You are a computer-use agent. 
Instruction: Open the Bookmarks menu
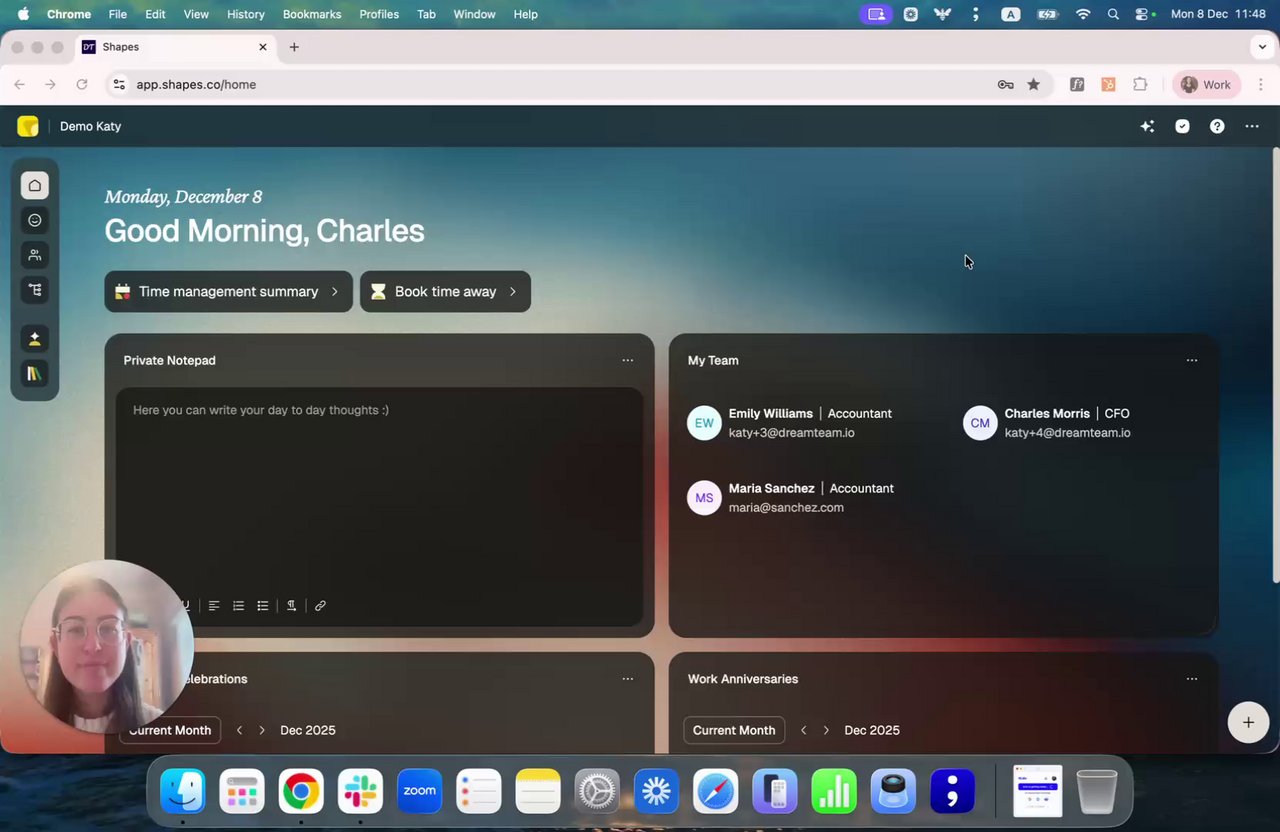(312, 14)
